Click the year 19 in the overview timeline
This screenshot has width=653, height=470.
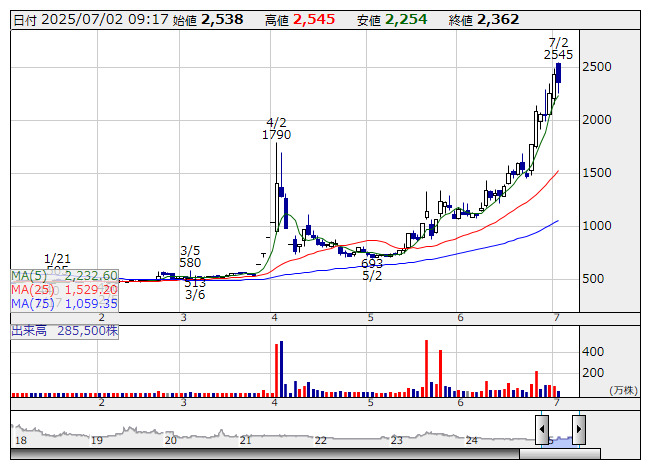click(96, 440)
